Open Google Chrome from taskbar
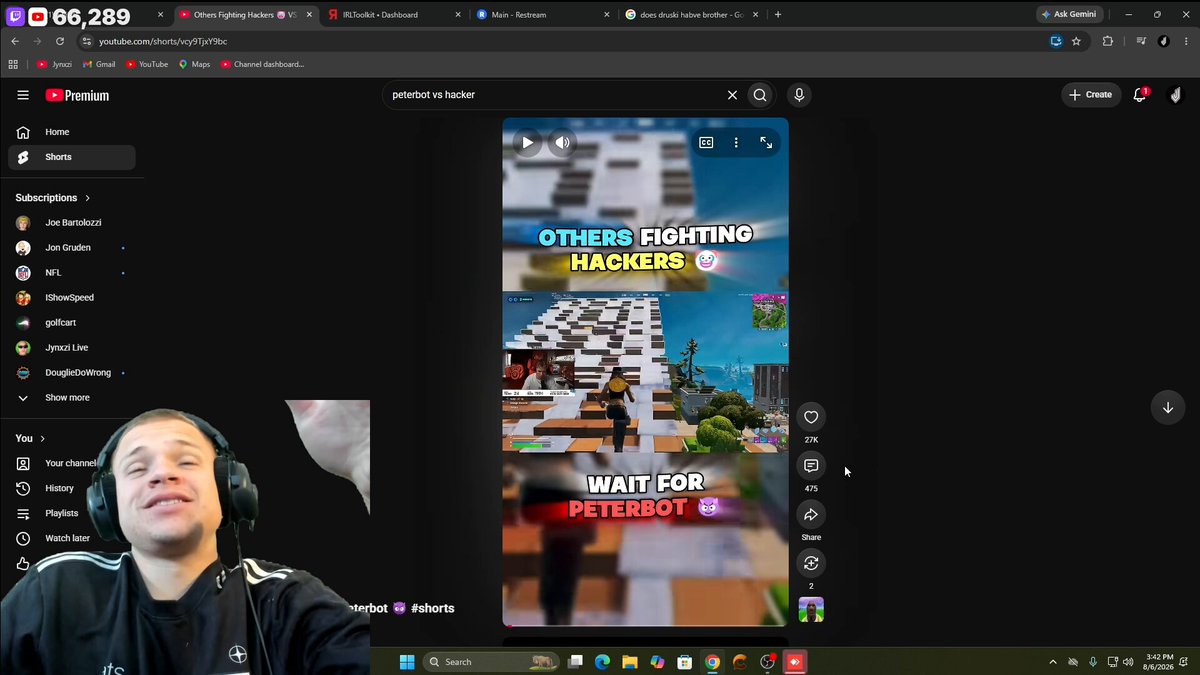Screen dimensions: 1200x675 [x=712, y=662]
